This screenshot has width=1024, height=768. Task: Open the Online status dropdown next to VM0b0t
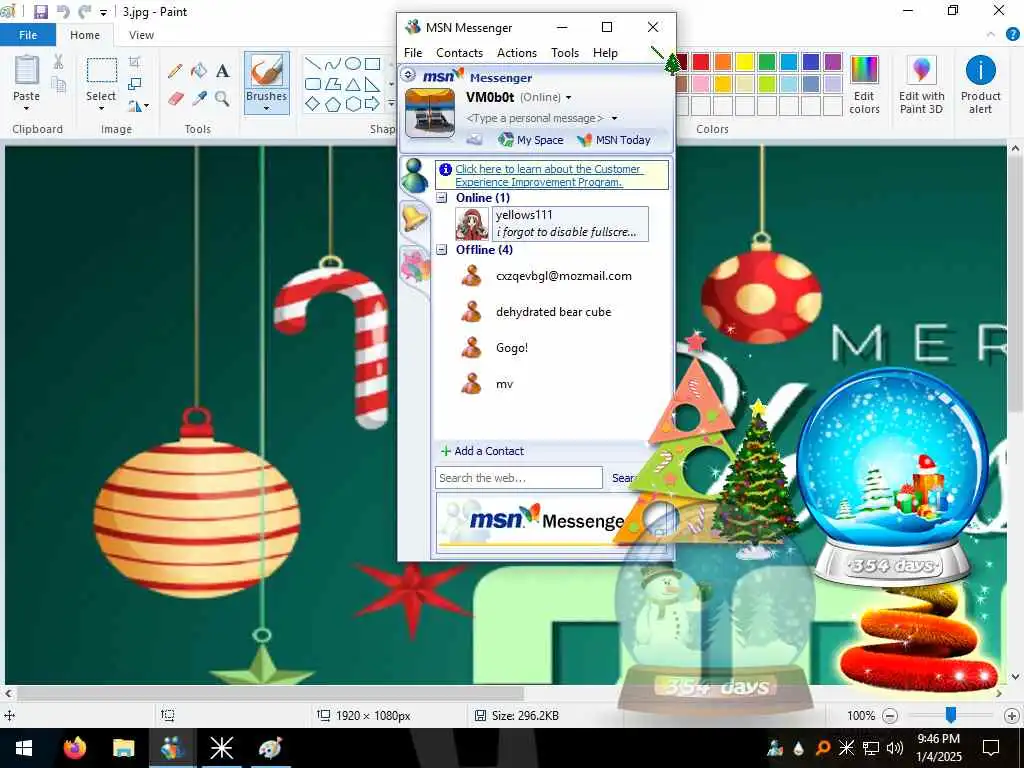tap(568, 97)
